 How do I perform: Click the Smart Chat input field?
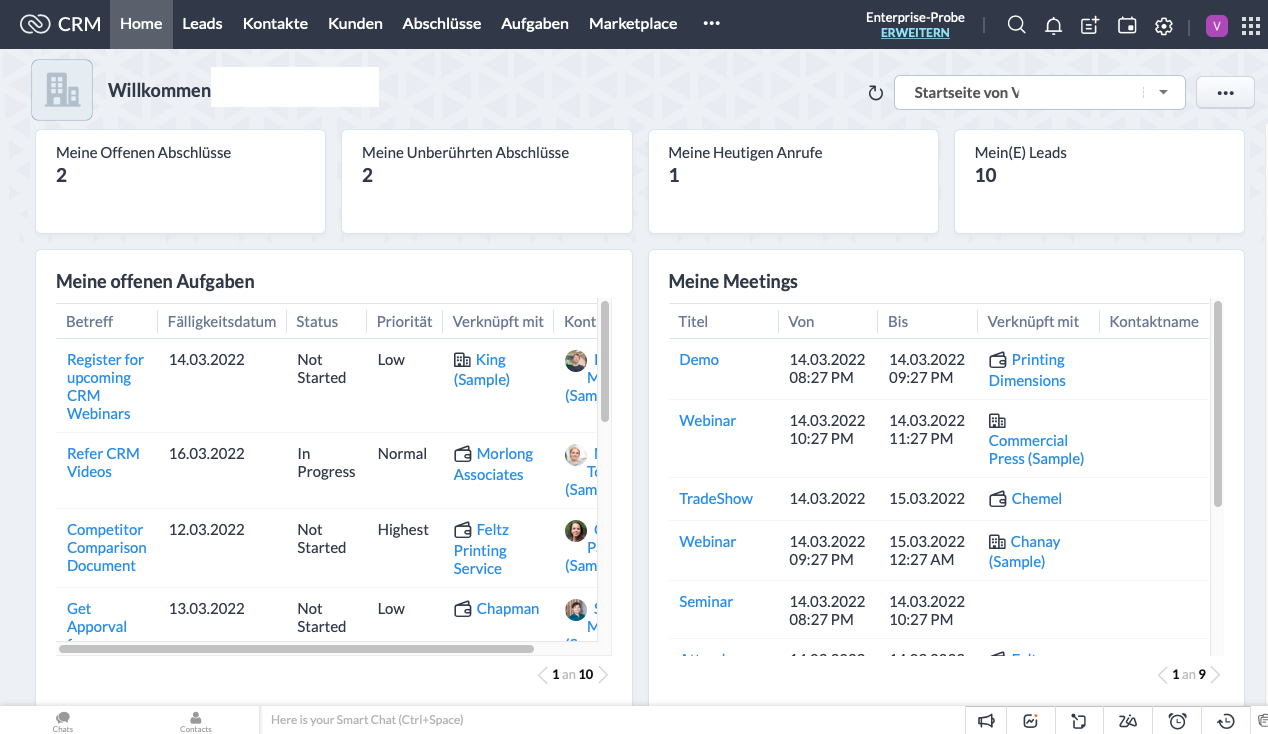(x=610, y=720)
